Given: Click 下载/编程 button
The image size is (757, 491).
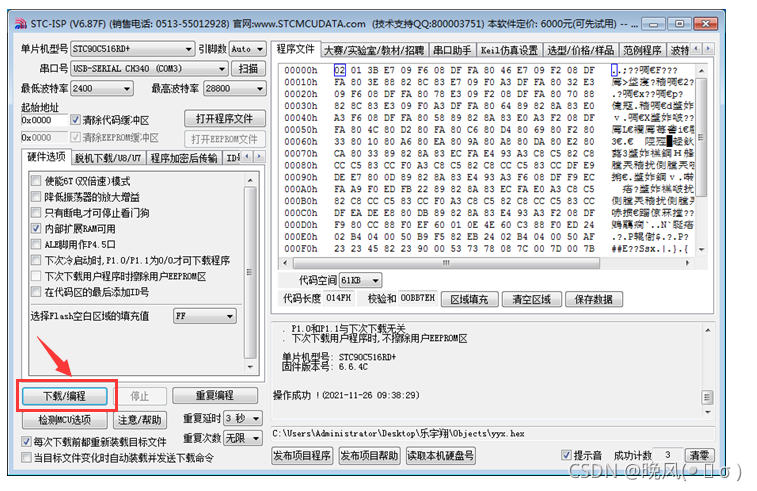Looking at the screenshot, I should (65, 396).
